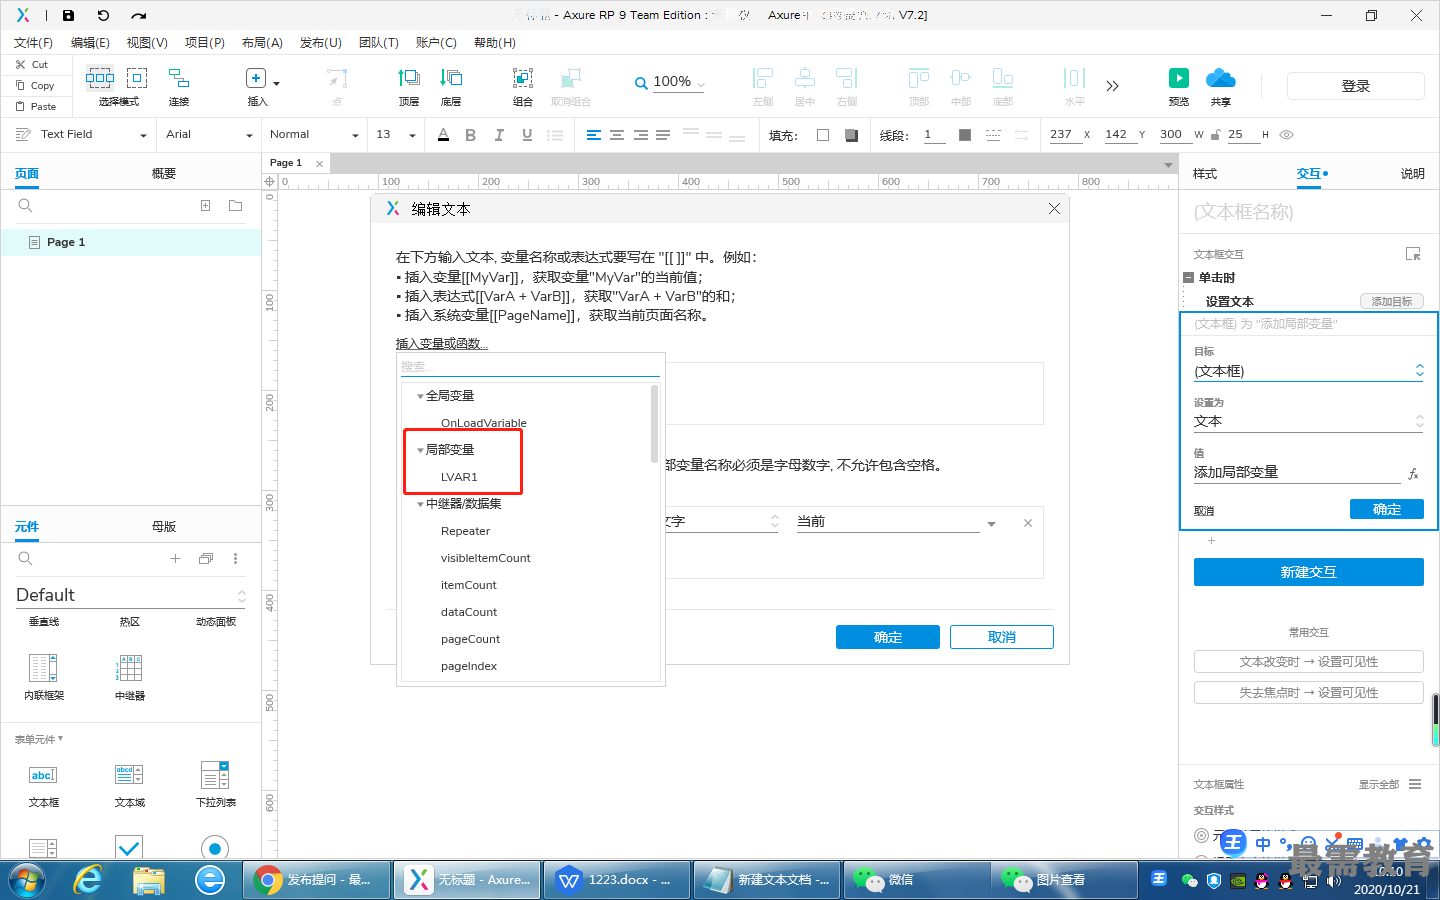Click the 共享 cloud share icon
Screen dimensions: 1440x900
[x=1221, y=78]
